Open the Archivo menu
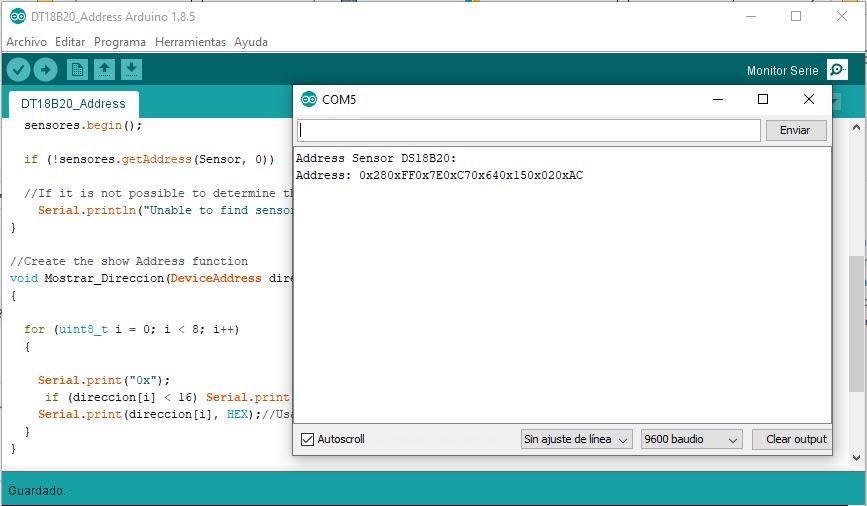Image resolution: width=867 pixels, height=506 pixels. click(26, 42)
